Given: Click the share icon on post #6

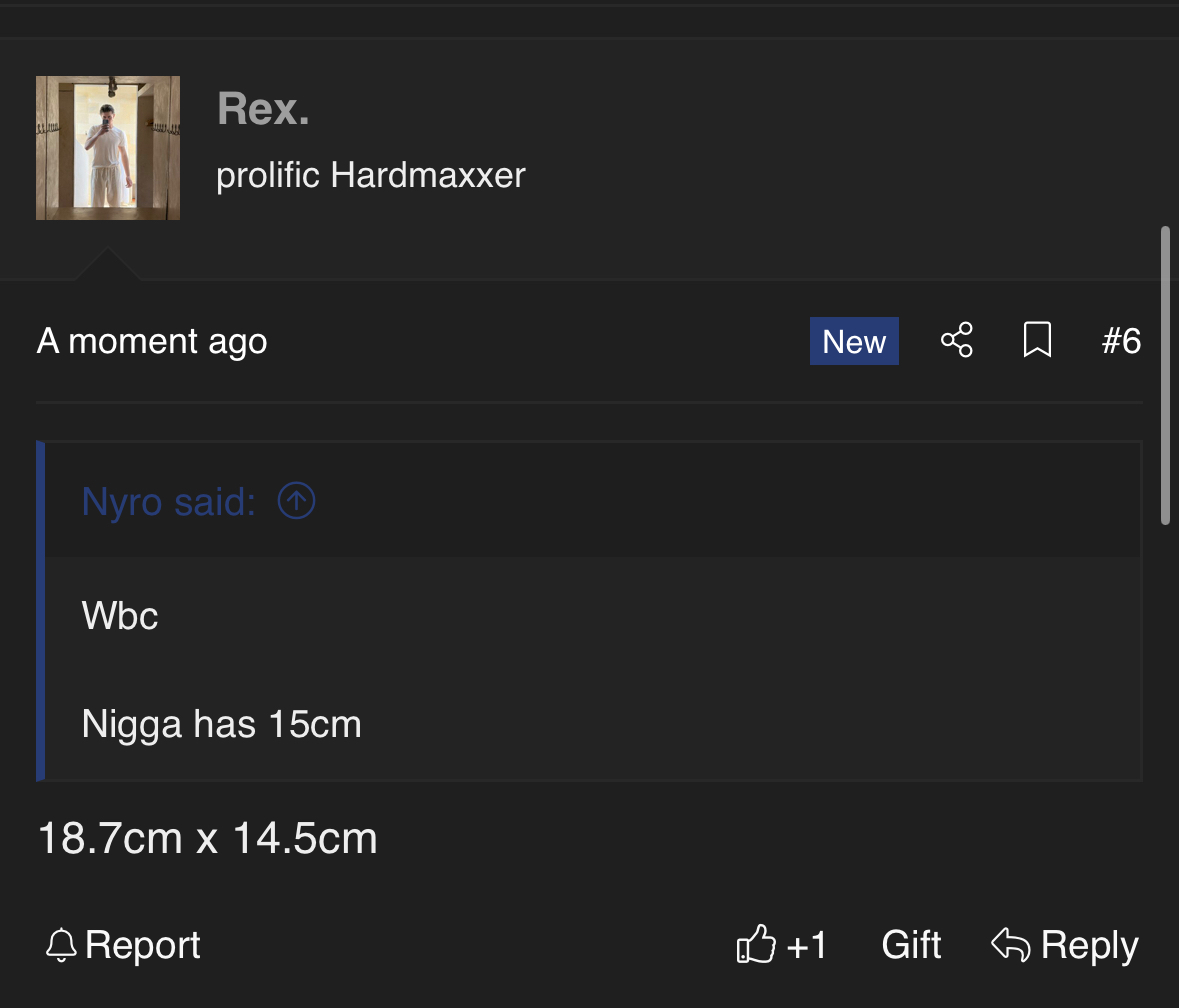Looking at the screenshot, I should pyautogui.click(x=956, y=341).
